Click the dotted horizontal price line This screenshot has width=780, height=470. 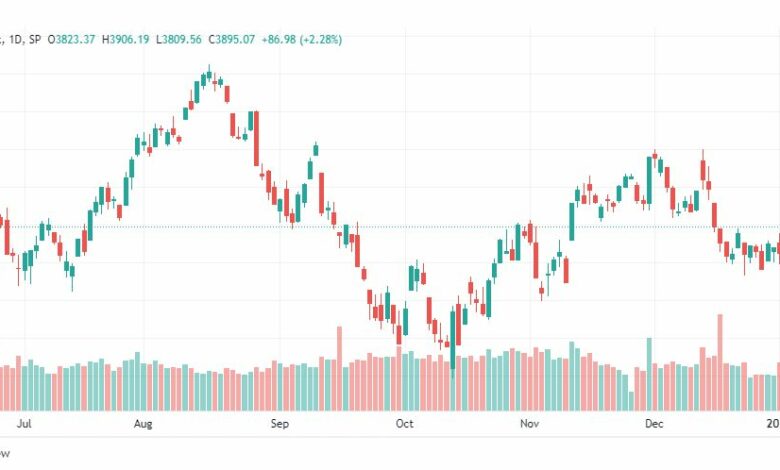click(390, 227)
